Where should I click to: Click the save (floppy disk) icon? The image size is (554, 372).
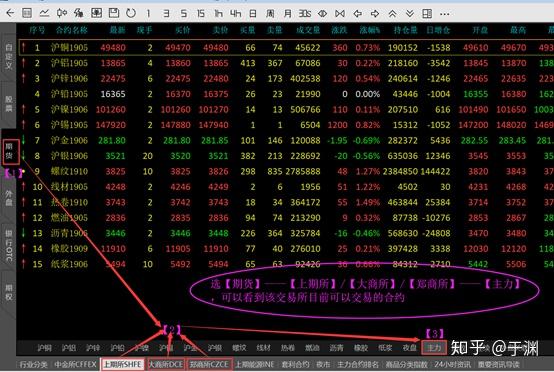pos(114,13)
